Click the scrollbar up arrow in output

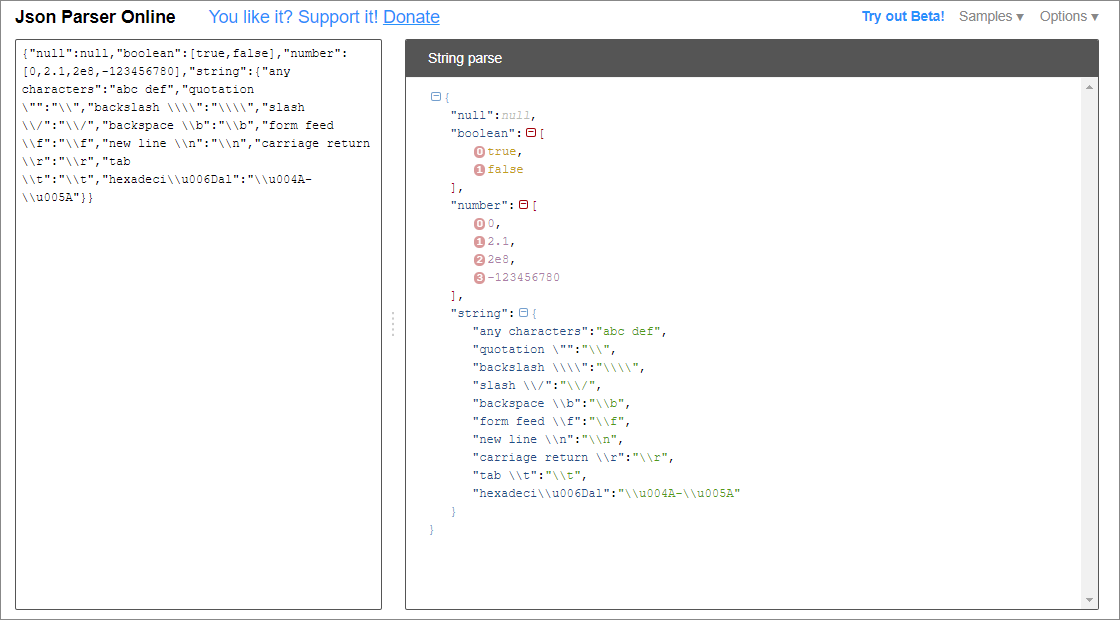click(1089, 87)
